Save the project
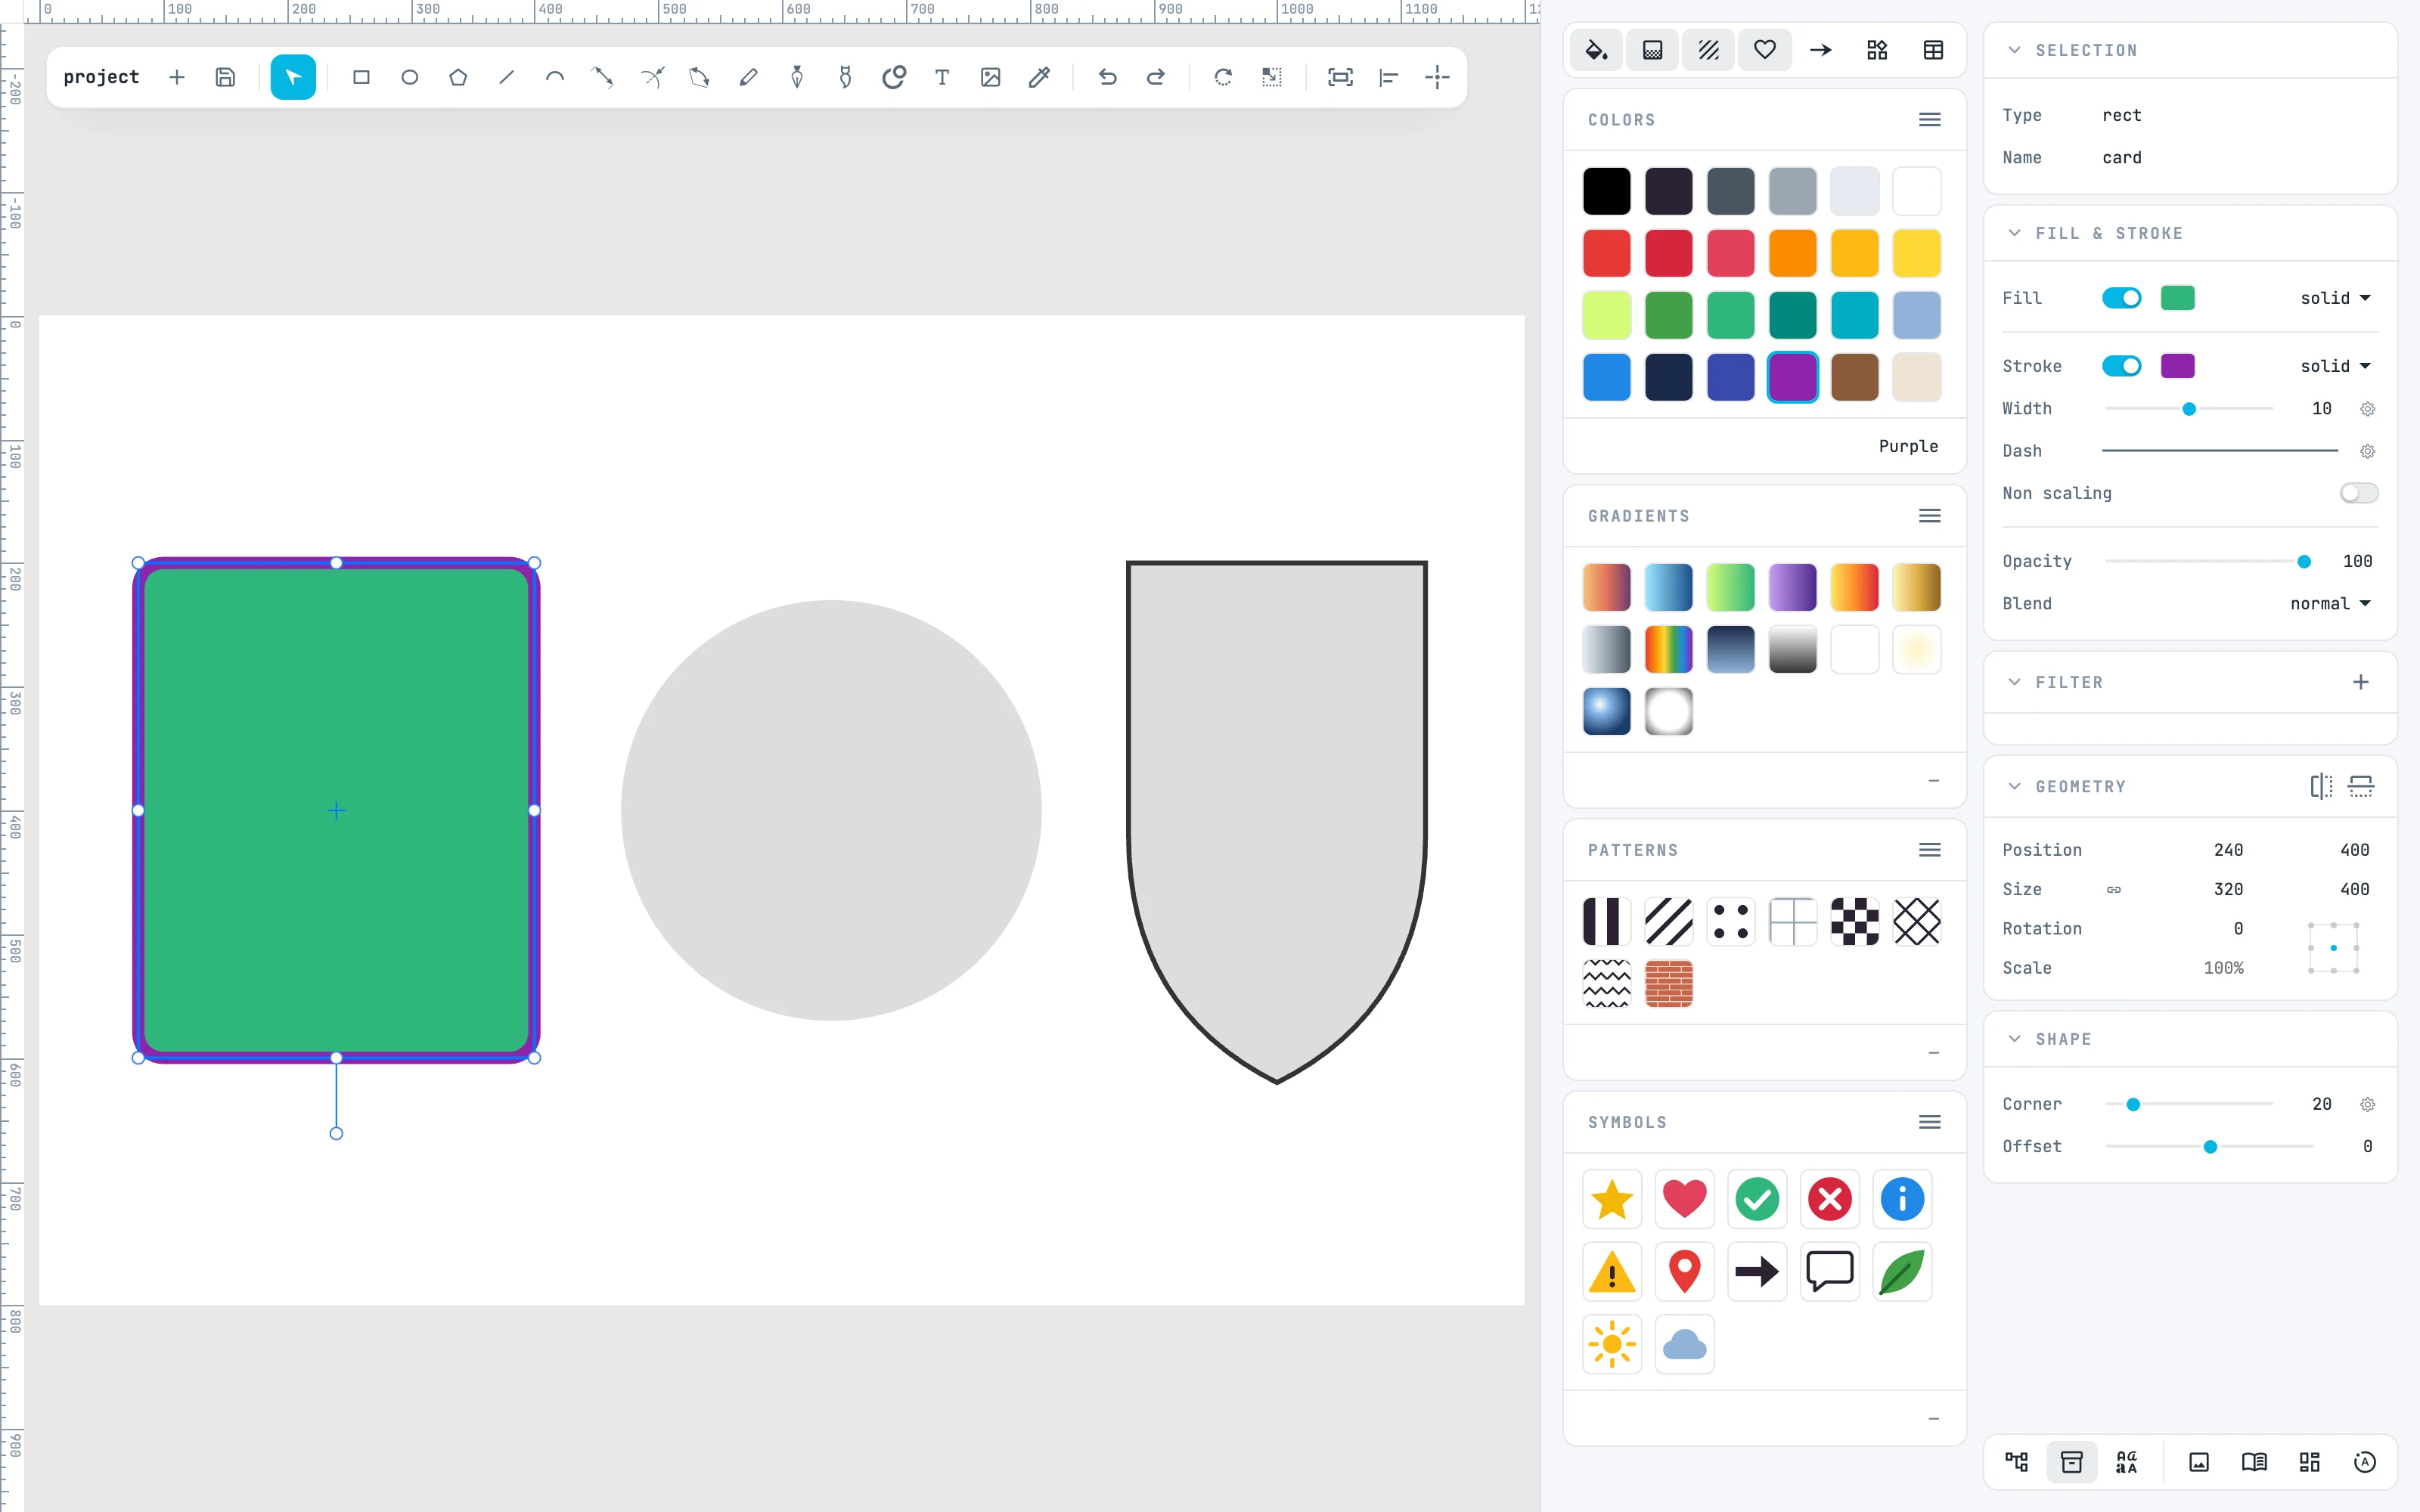This screenshot has height=1512, width=2420. point(225,77)
